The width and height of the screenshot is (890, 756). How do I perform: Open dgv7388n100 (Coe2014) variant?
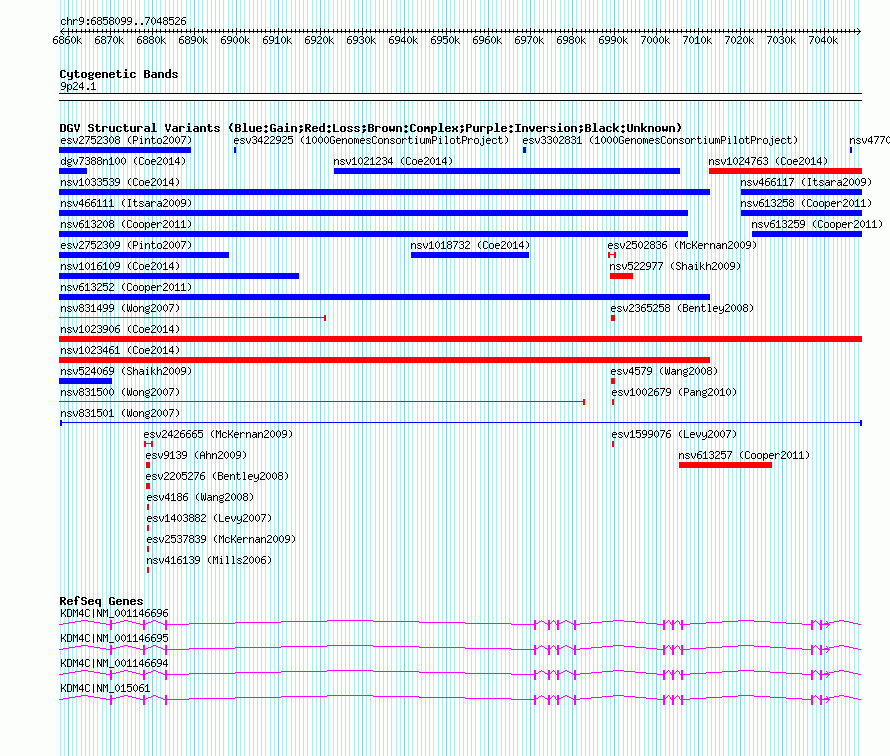(x=123, y=161)
